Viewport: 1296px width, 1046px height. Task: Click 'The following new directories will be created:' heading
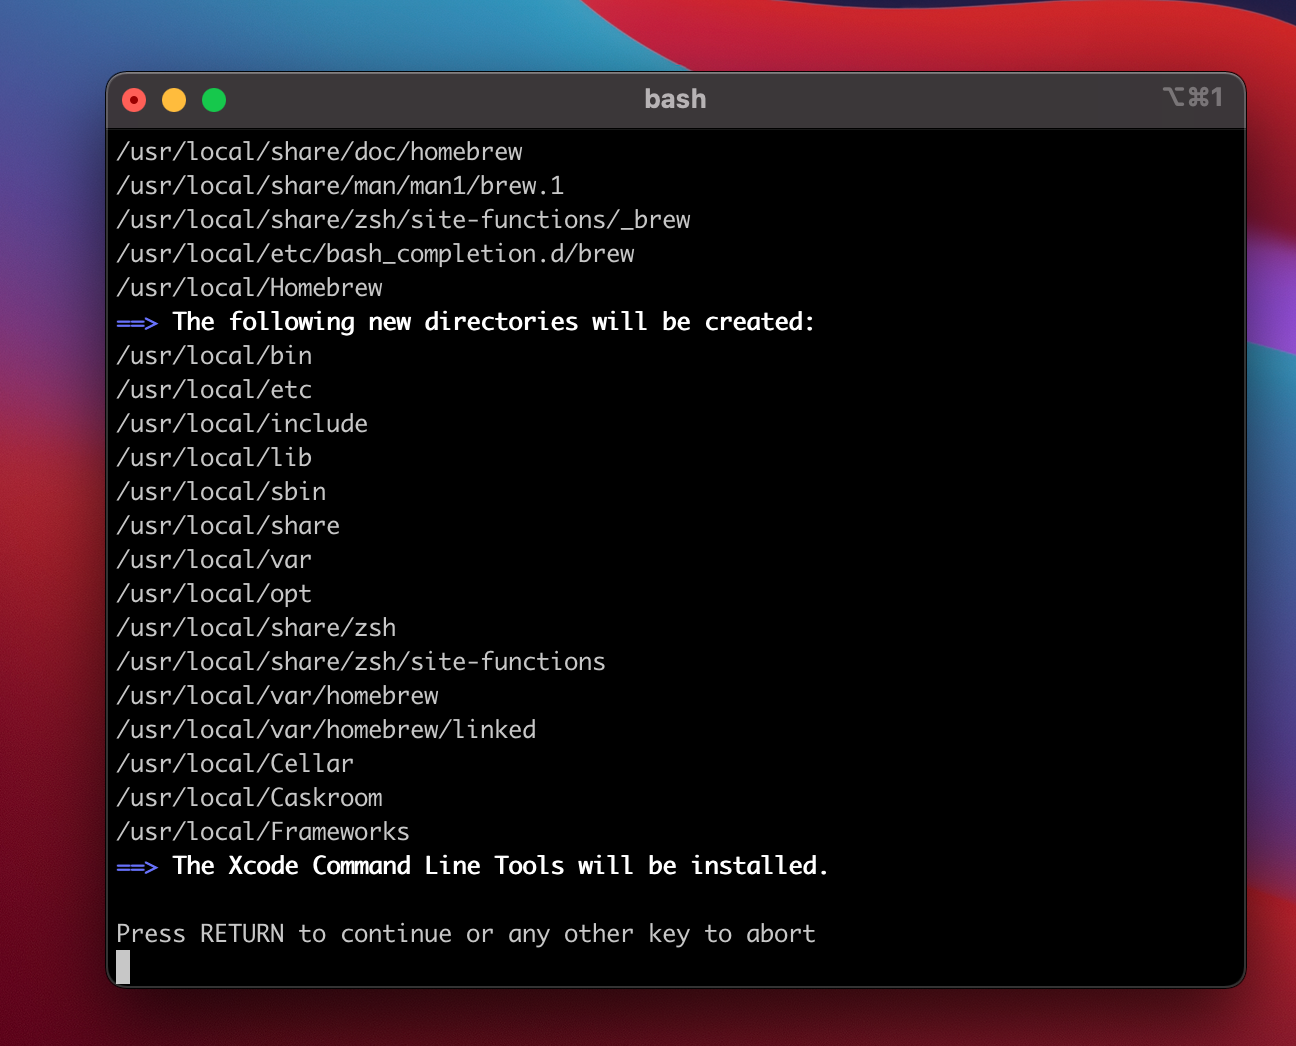coord(494,322)
